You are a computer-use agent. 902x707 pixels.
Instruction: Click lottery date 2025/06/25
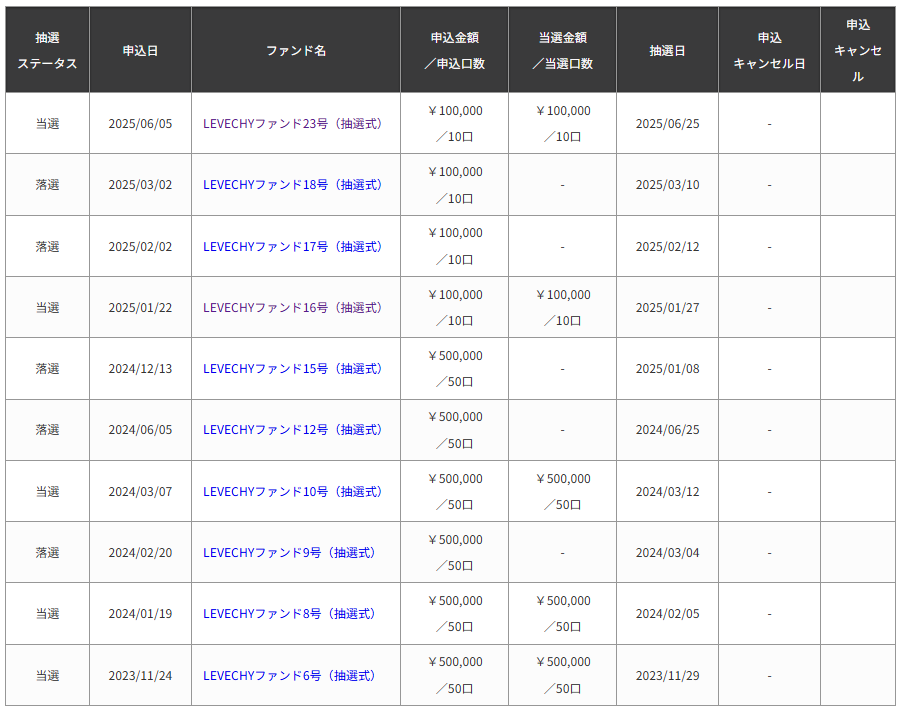(667, 124)
